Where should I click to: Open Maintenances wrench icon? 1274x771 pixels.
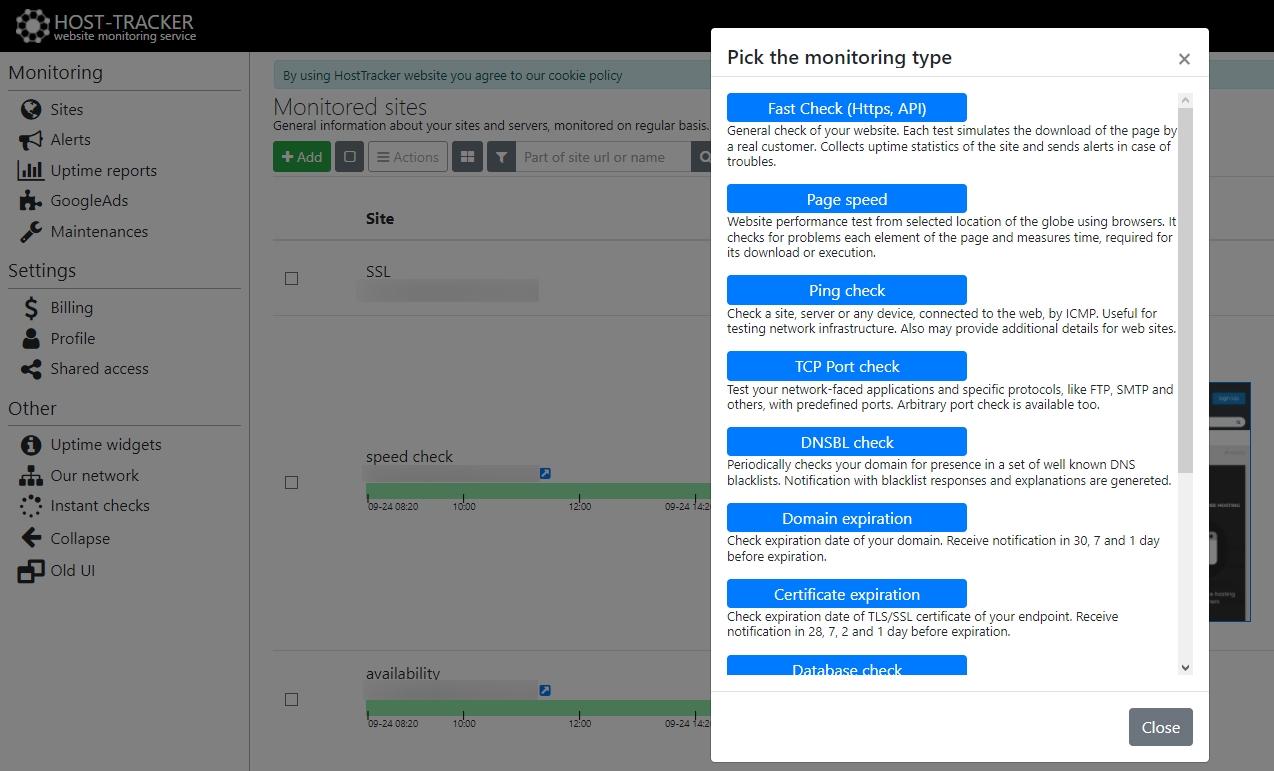tap(31, 231)
